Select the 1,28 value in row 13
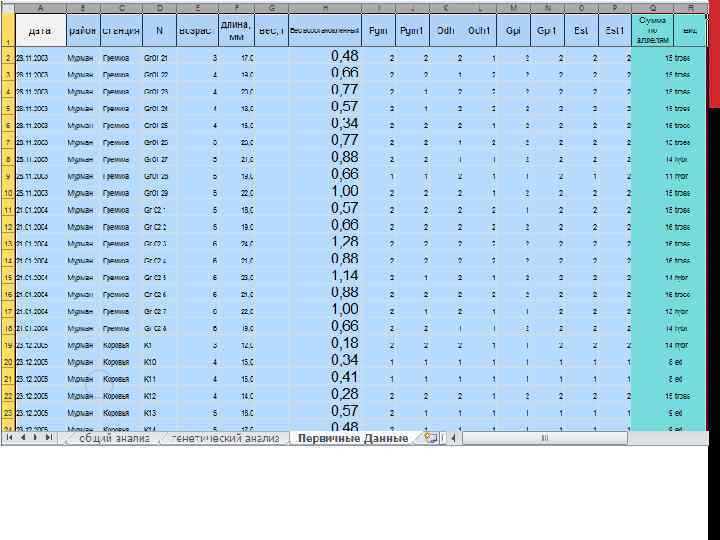Viewport: 720px width, 540px height. [x=325, y=243]
